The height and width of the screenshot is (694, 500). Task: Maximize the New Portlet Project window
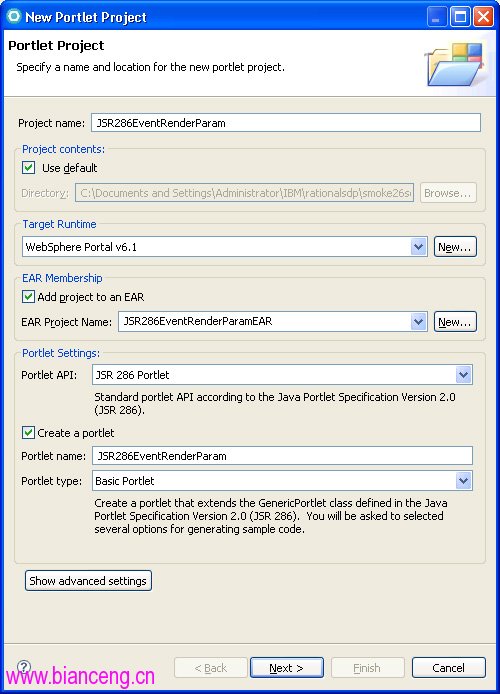[460, 17]
